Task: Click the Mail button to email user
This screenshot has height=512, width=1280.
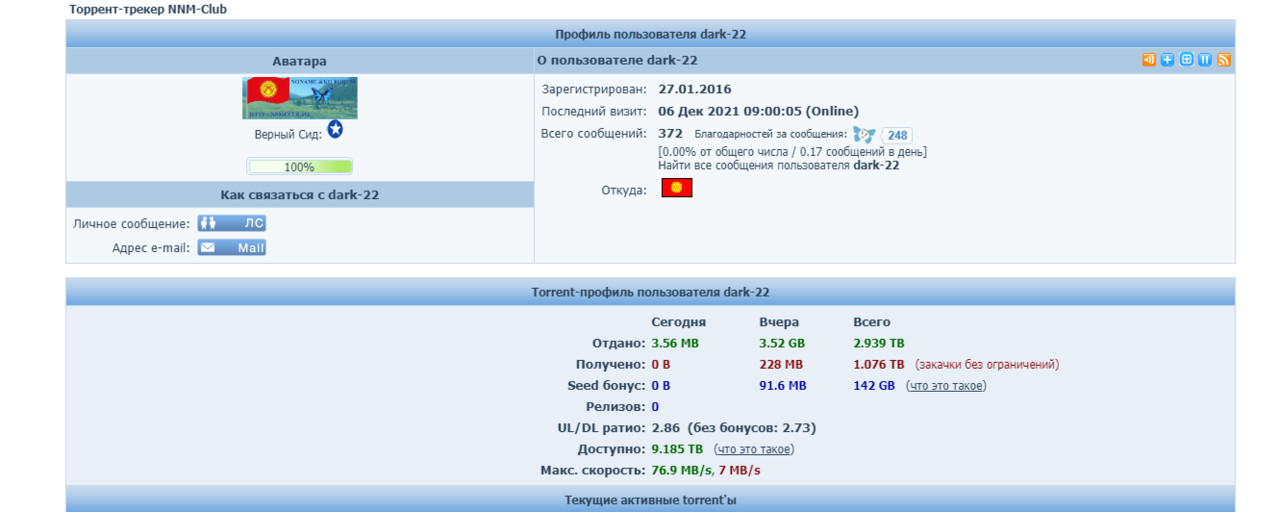Action: pos(231,248)
